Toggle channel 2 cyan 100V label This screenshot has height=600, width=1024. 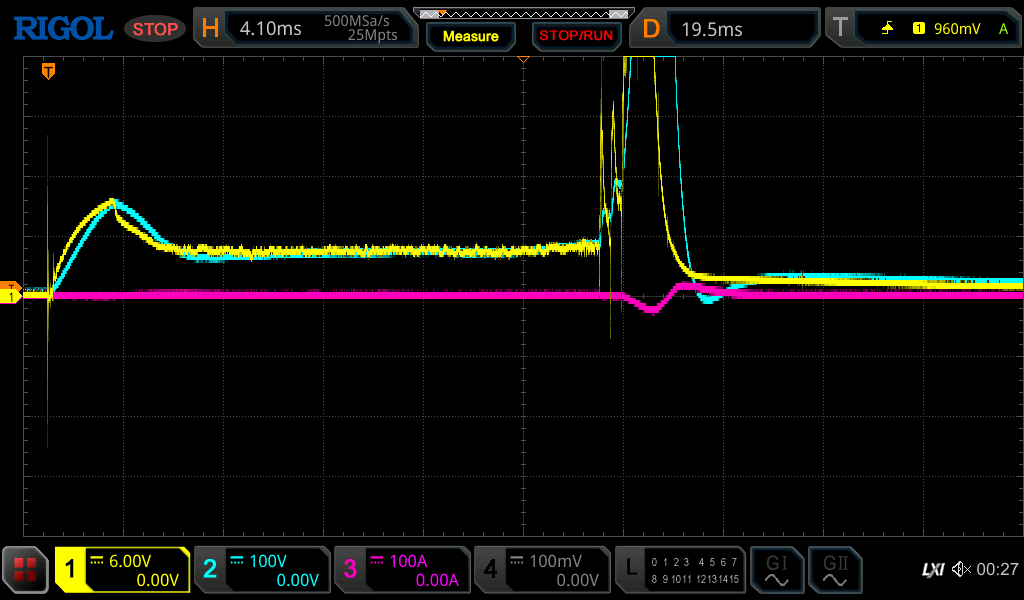[x=261, y=570]
